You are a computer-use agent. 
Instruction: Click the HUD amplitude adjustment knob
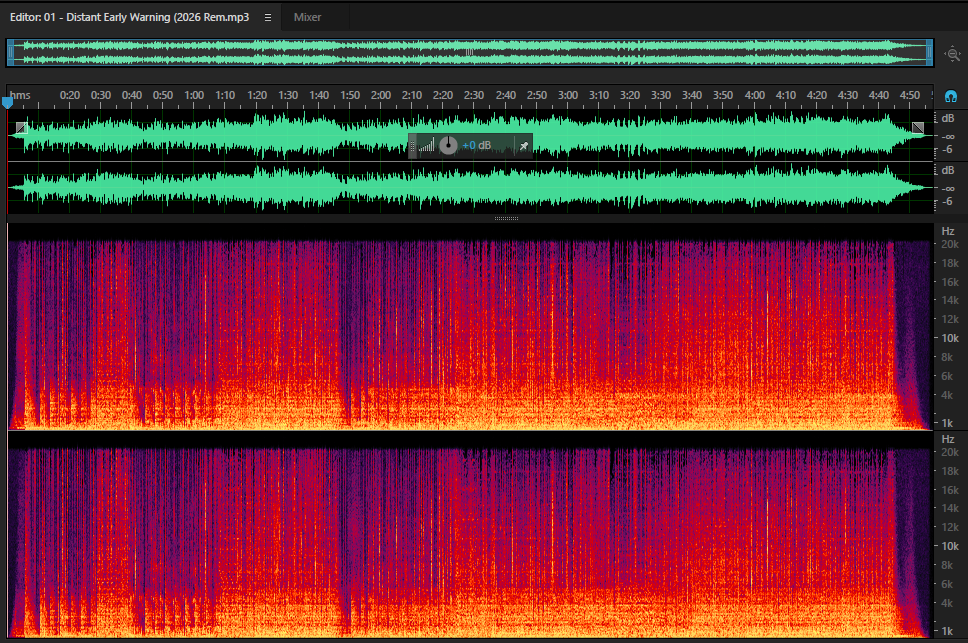tap(448, 146)
